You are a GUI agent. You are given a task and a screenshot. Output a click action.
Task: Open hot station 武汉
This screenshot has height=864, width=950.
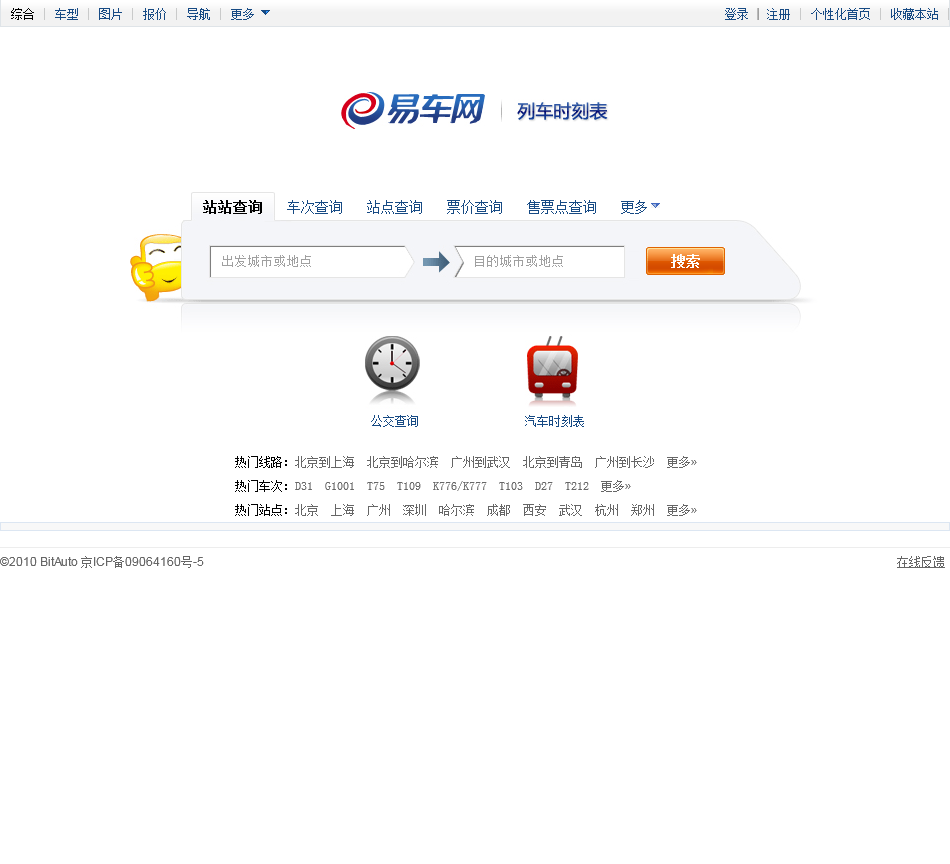571,510
